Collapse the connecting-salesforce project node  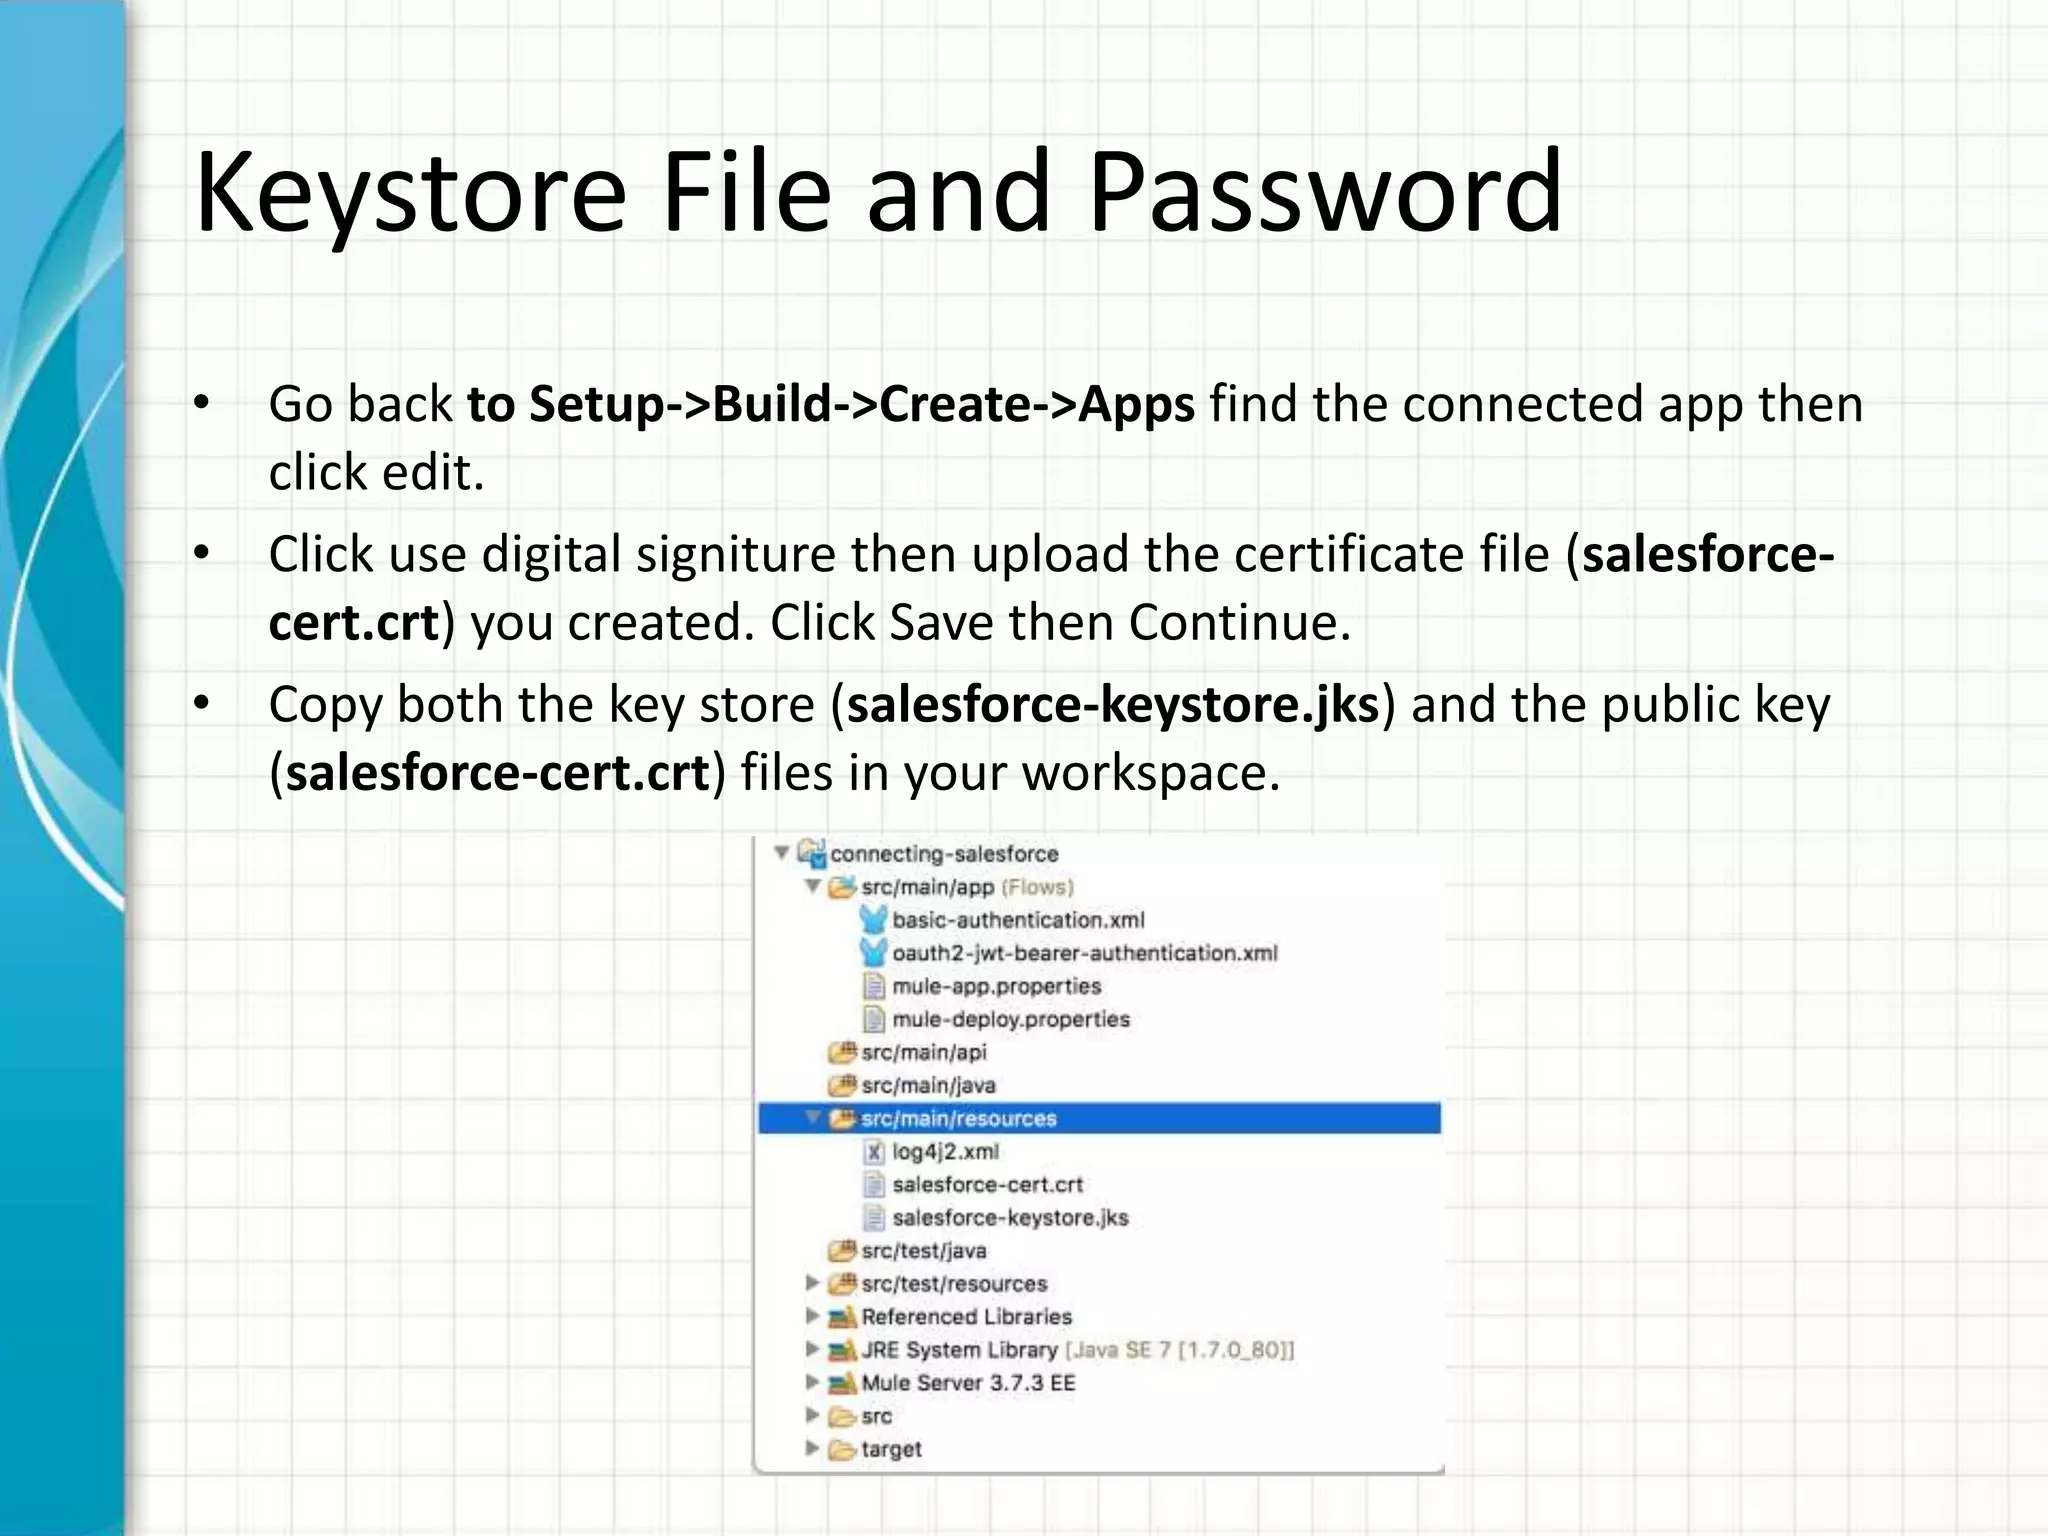click(x=782, y=853)
